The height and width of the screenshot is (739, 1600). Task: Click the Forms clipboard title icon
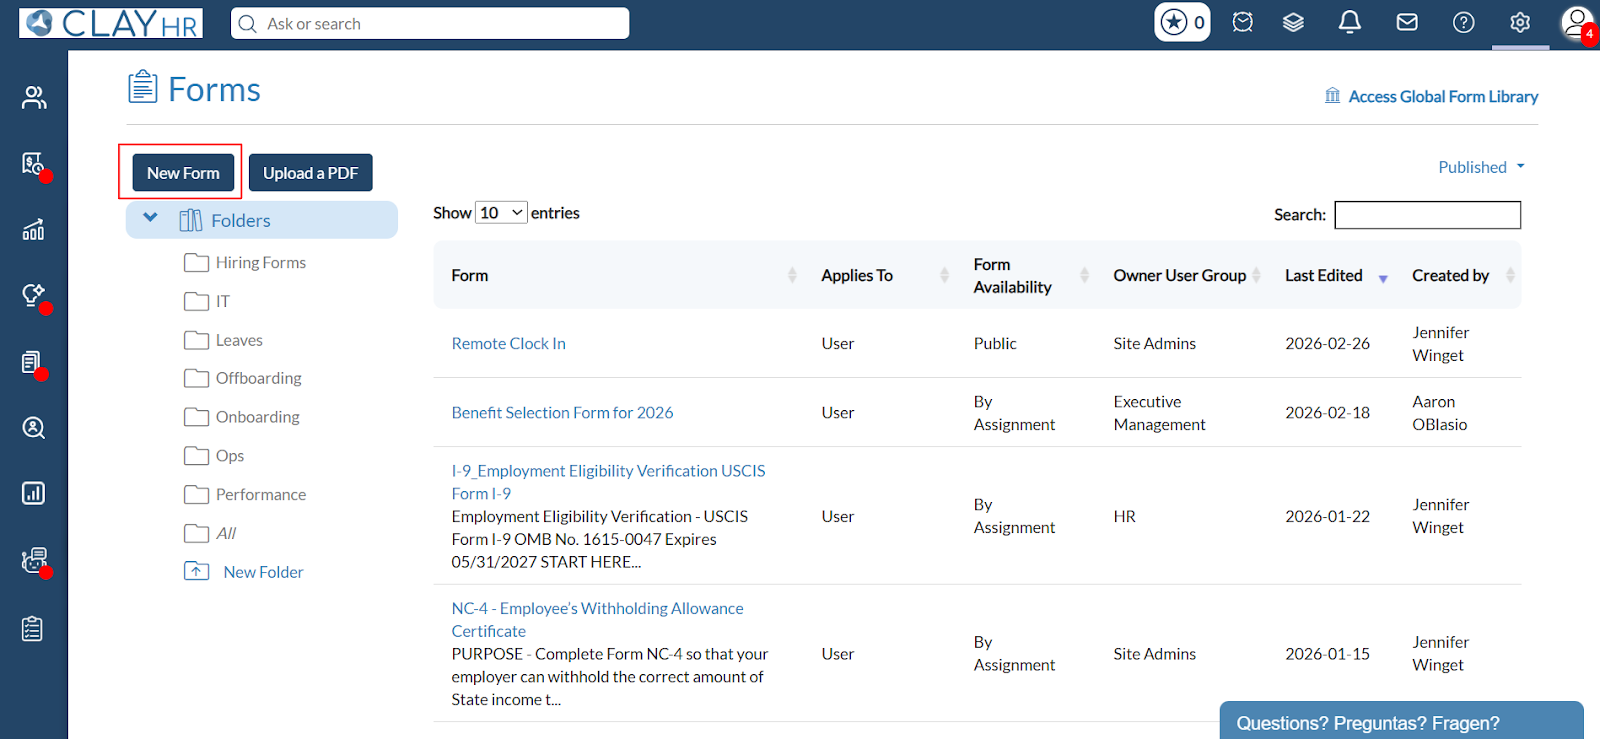[x=143, y=87]
